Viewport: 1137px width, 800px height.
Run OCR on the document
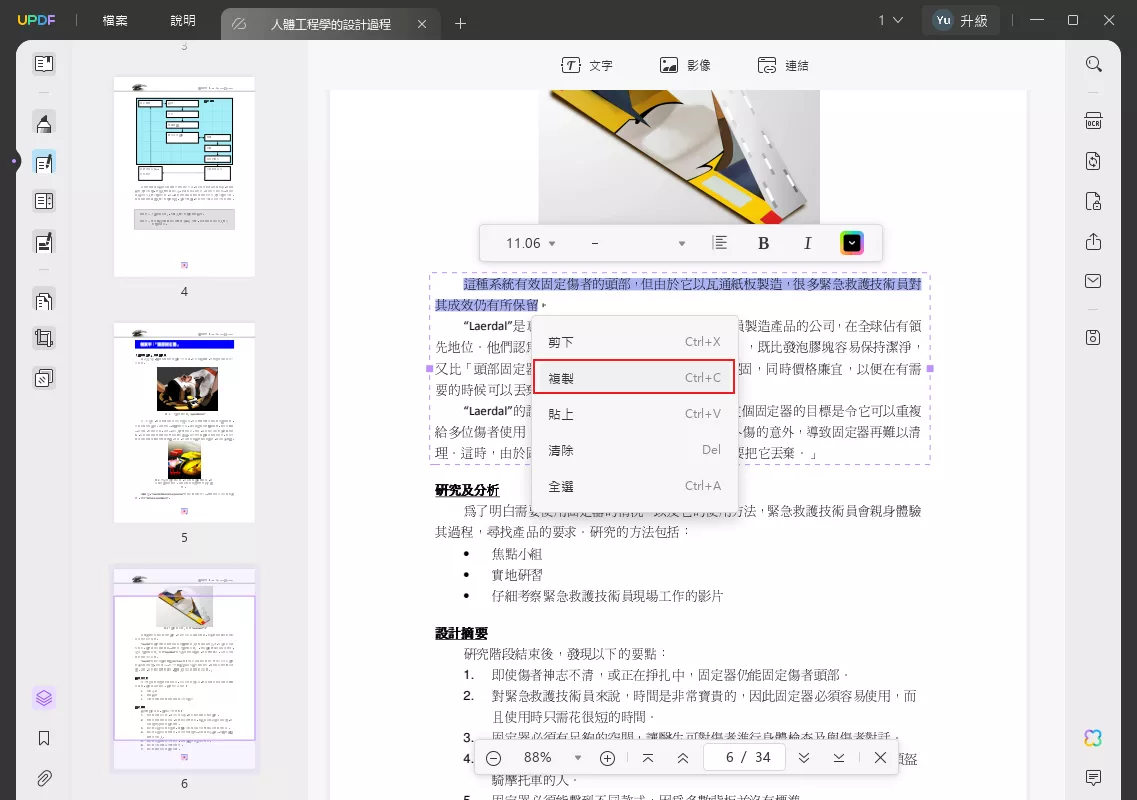point(1093,120)
